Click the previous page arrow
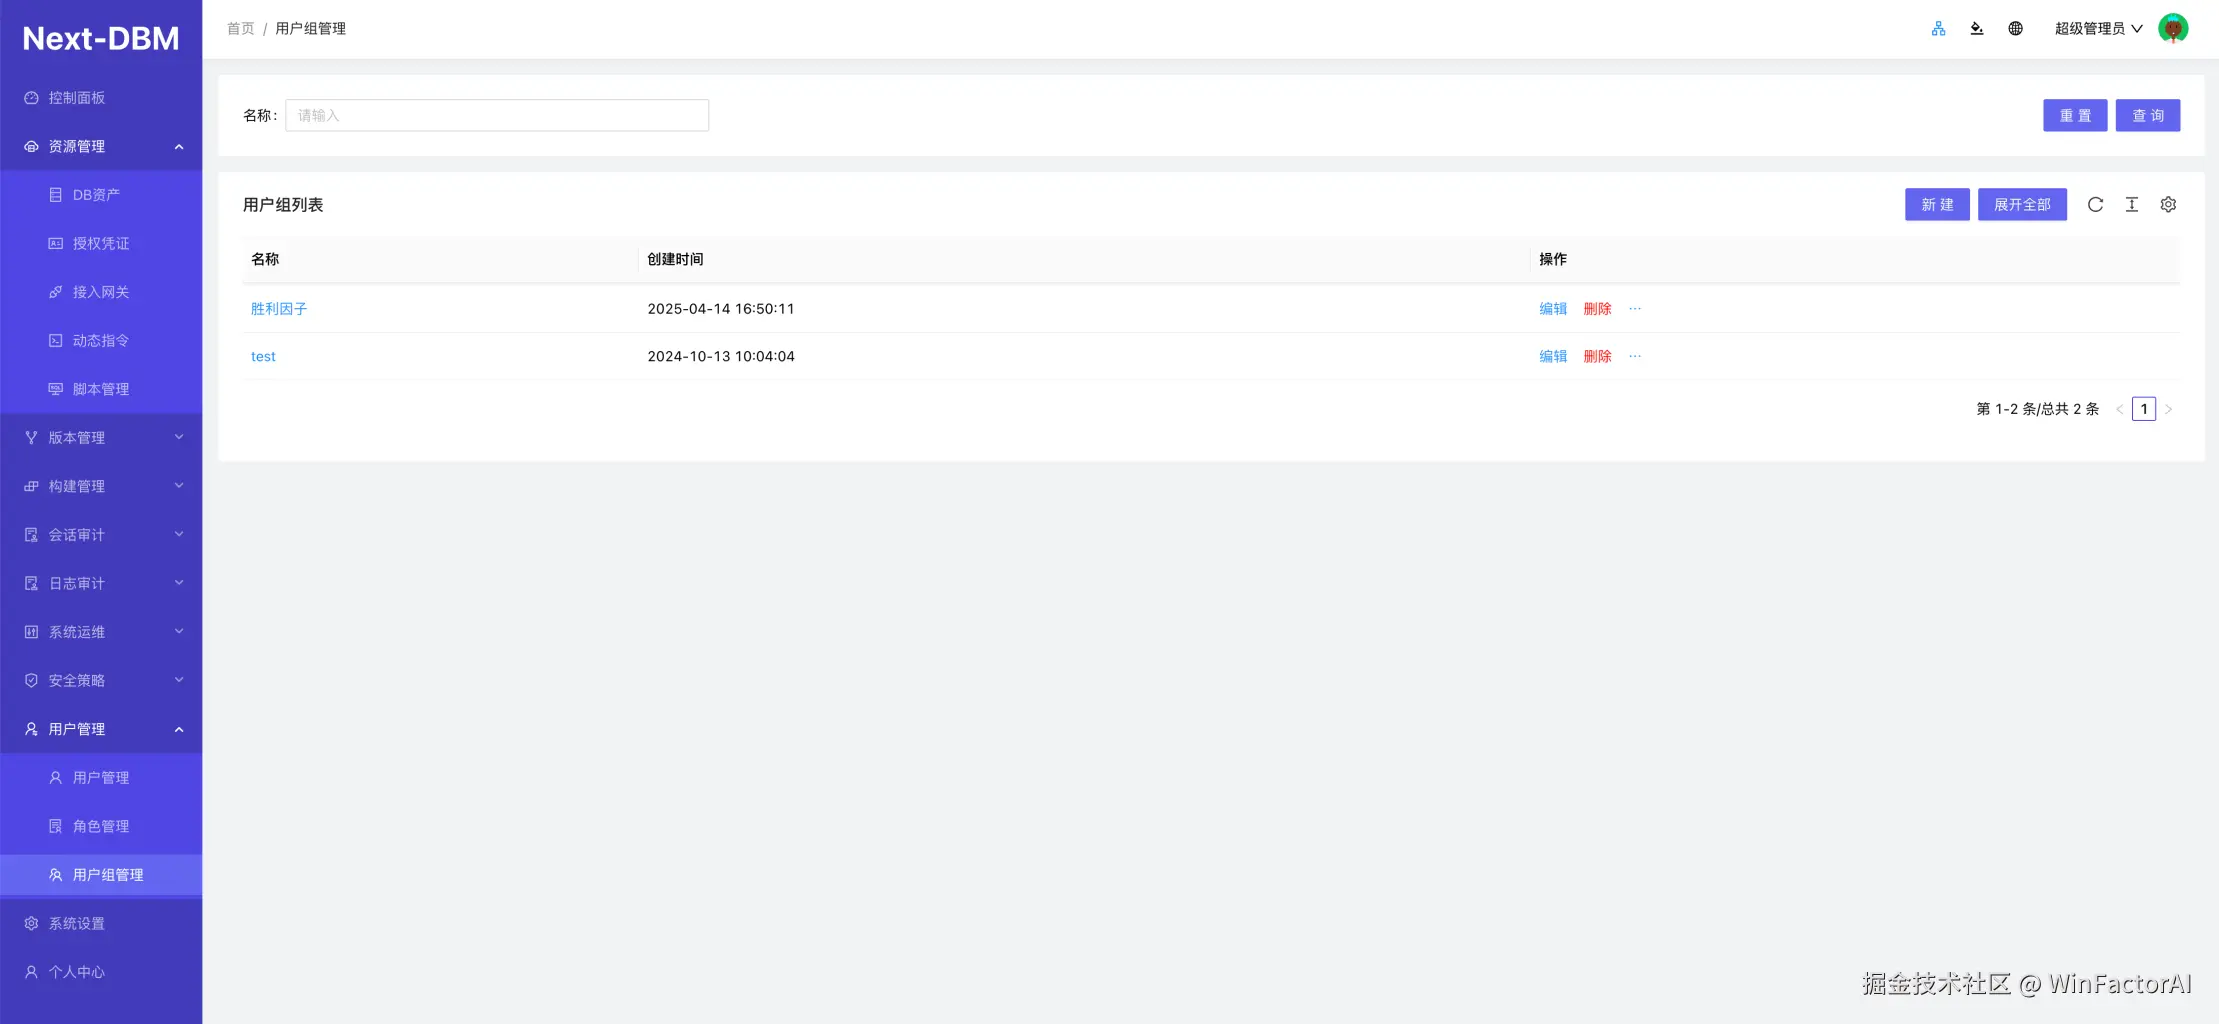The width and height of the screenshot is (2219, 1024). tap(2119, 409)
